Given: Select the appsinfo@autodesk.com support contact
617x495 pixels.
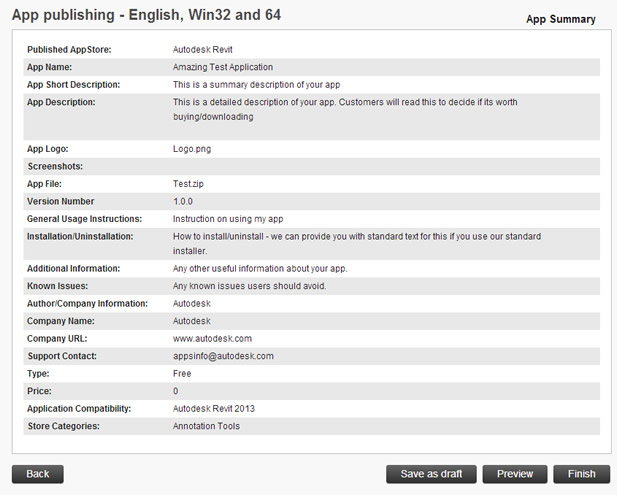Looking at the screenshot, I should pos(223,356).
